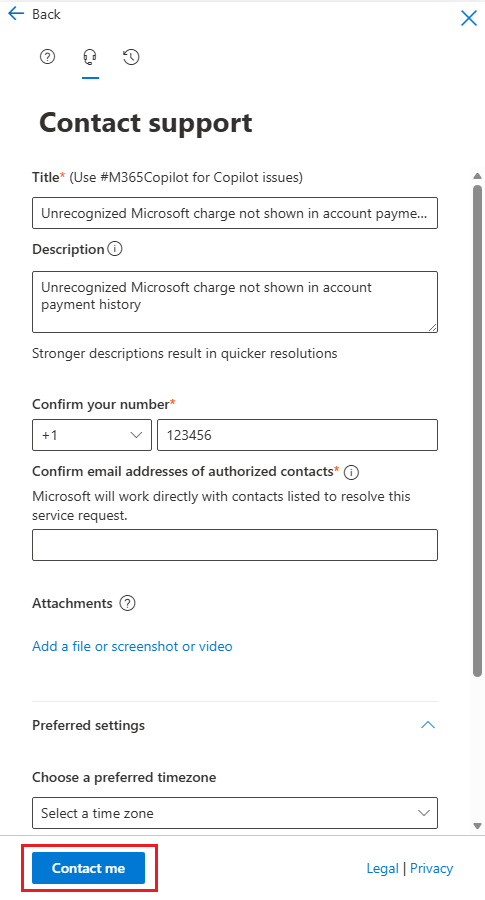Open the Legal link
The image size is (485, 900).
pyautogui.click(x=382, y=868)
